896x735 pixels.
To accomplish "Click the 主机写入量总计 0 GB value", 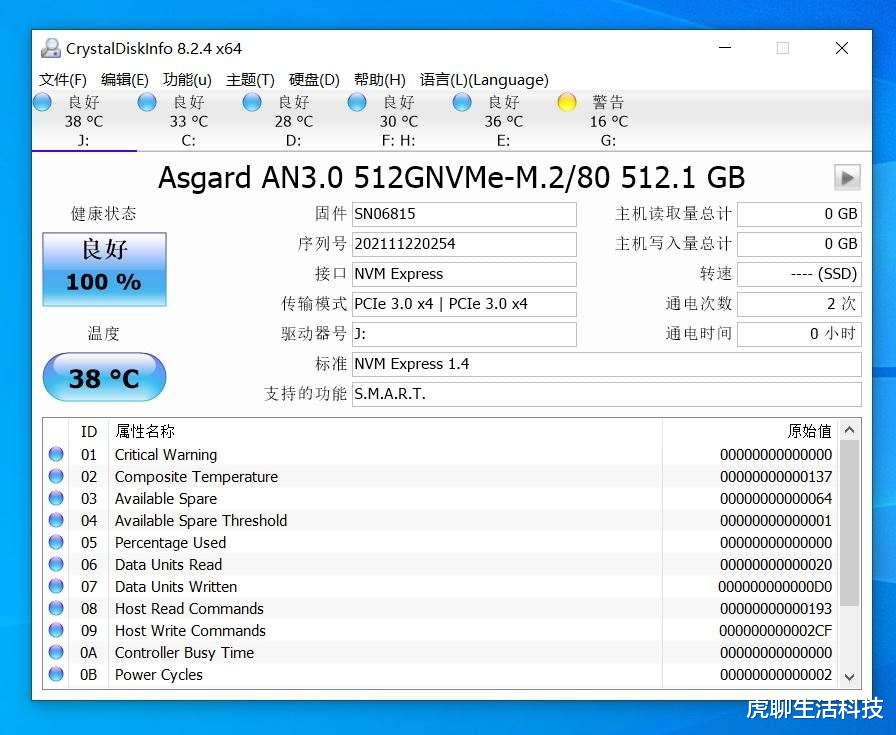I will (x=799, y=245).
